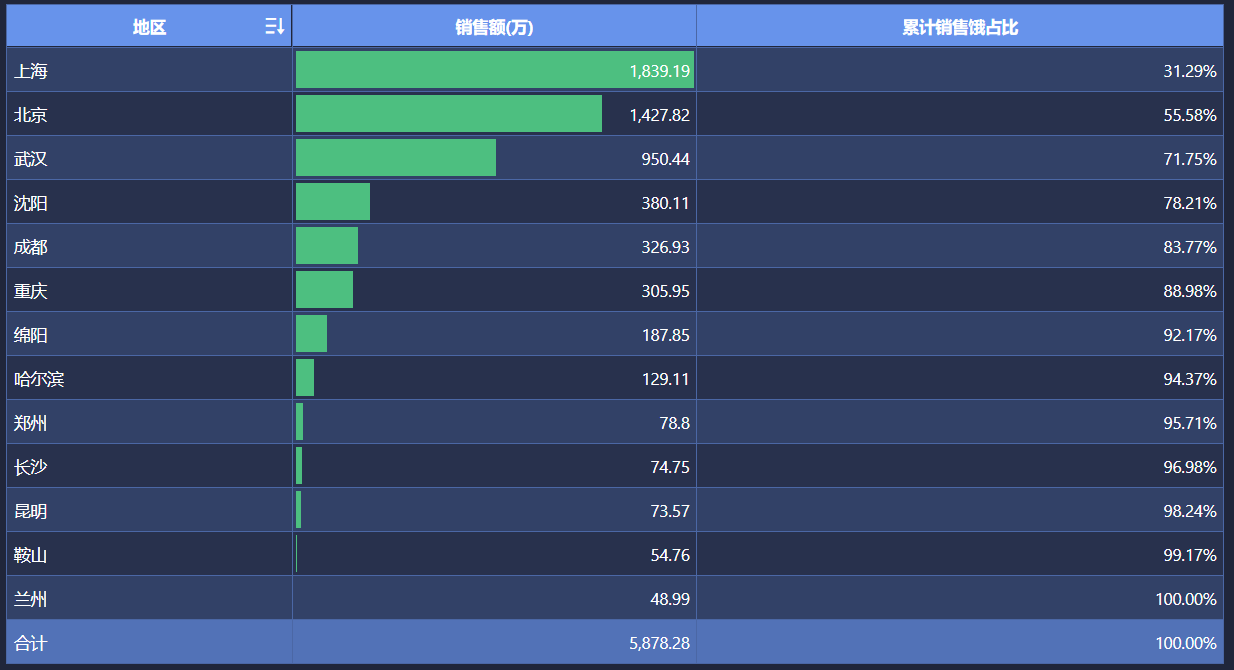Click the 地区 column header label
This screenshot has width=1234, height=670.
click(x=149, y=27)
